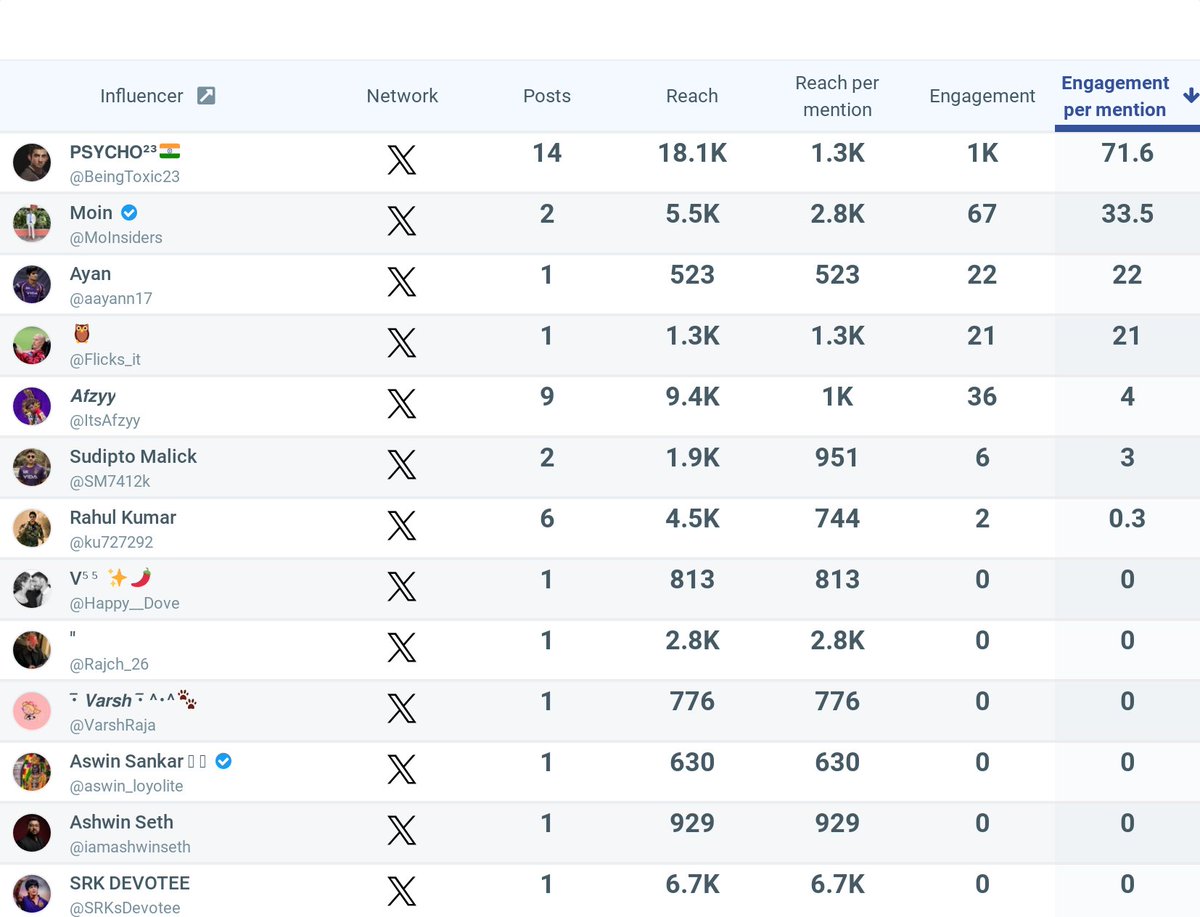Sort by Engagement column header
The height and width of the screenshot is (917, 1200).
(x=982, y=96)
